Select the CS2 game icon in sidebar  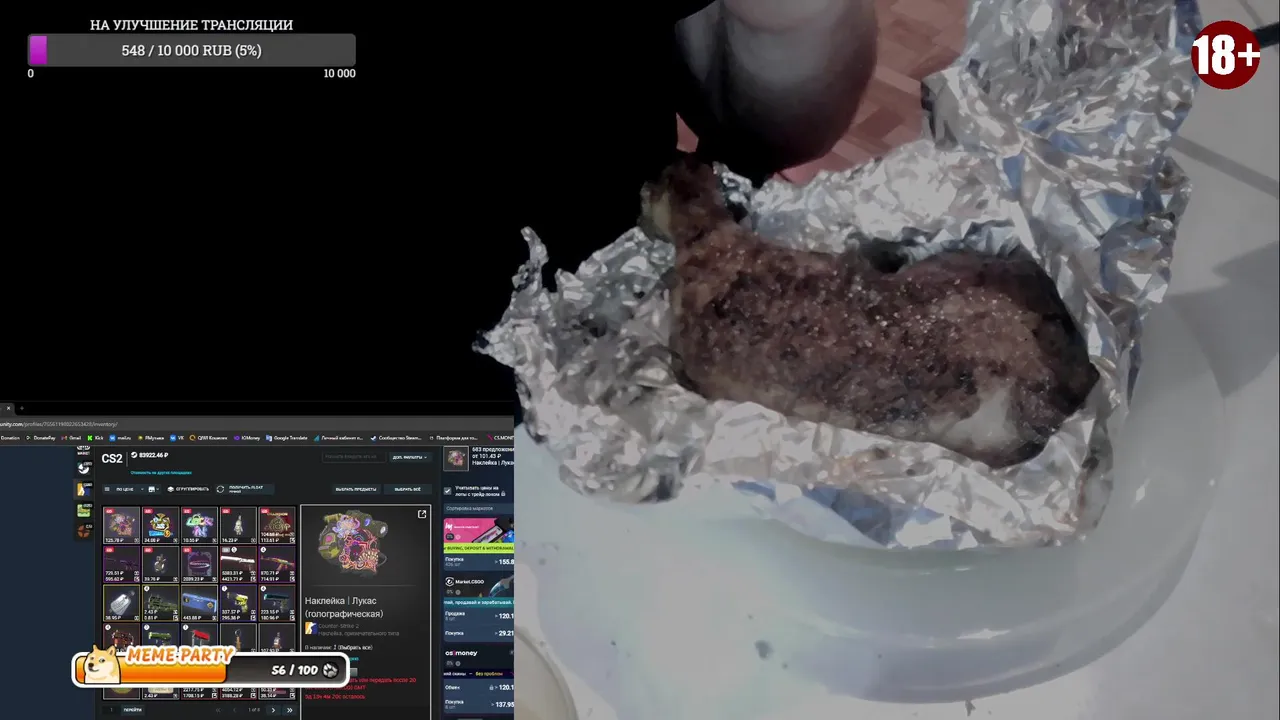pos(84,490)
